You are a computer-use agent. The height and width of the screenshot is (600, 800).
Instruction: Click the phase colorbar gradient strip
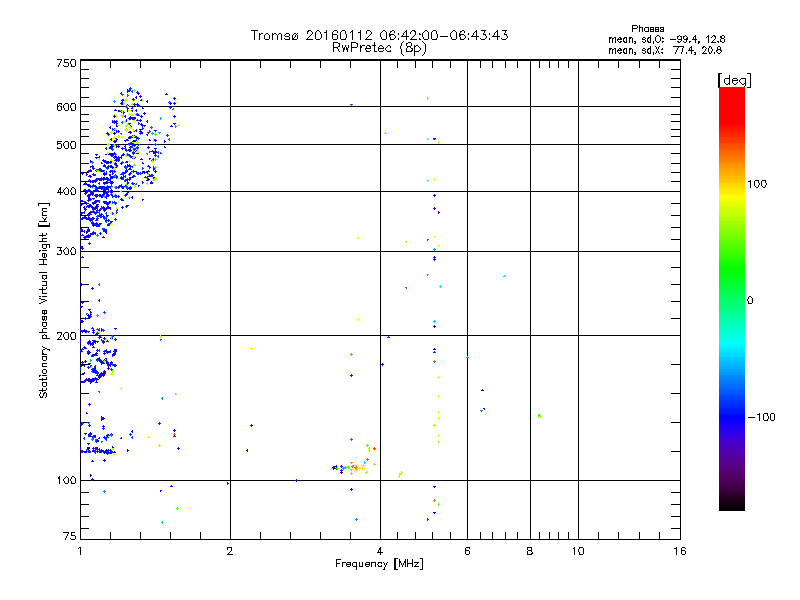pyautogui.click(x=732, y=299)
